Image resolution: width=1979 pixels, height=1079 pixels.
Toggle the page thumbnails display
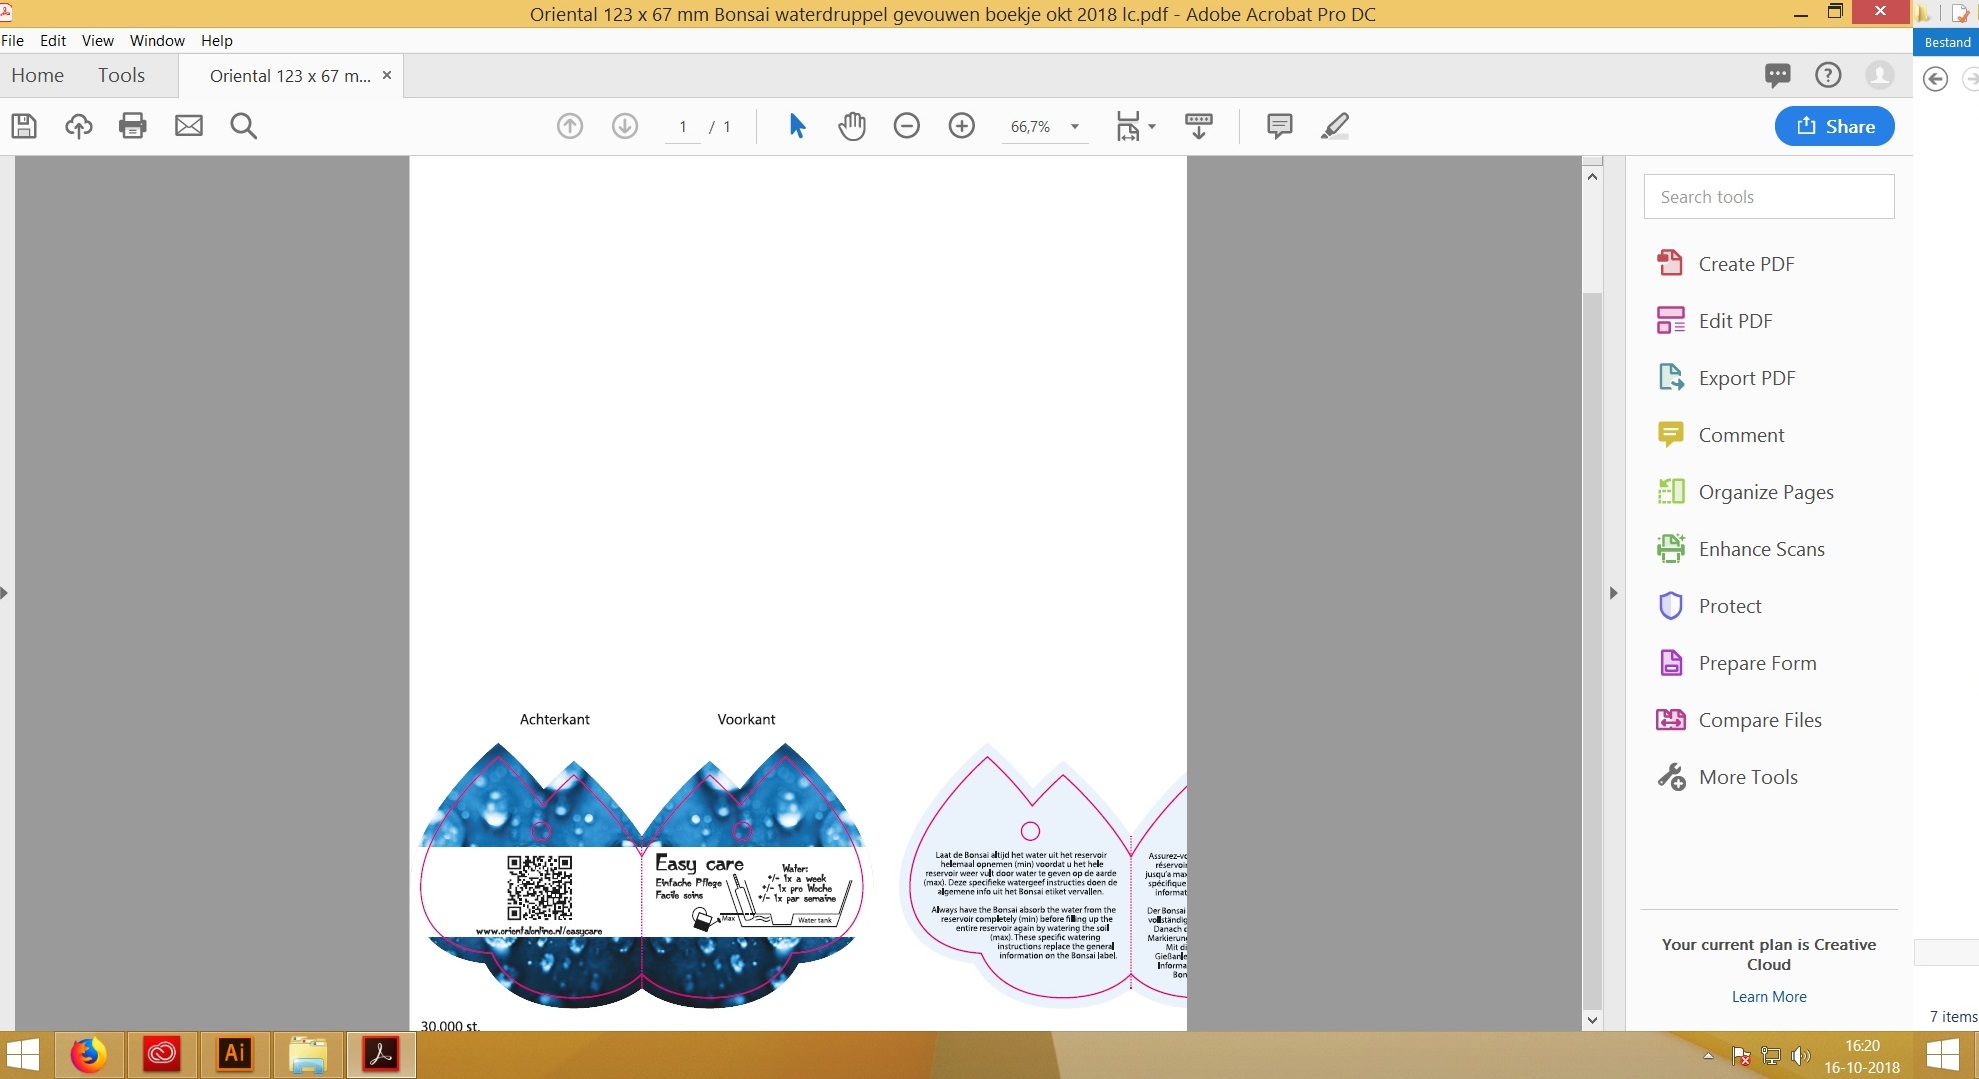pyautogui.click(x=1198, y=126)
